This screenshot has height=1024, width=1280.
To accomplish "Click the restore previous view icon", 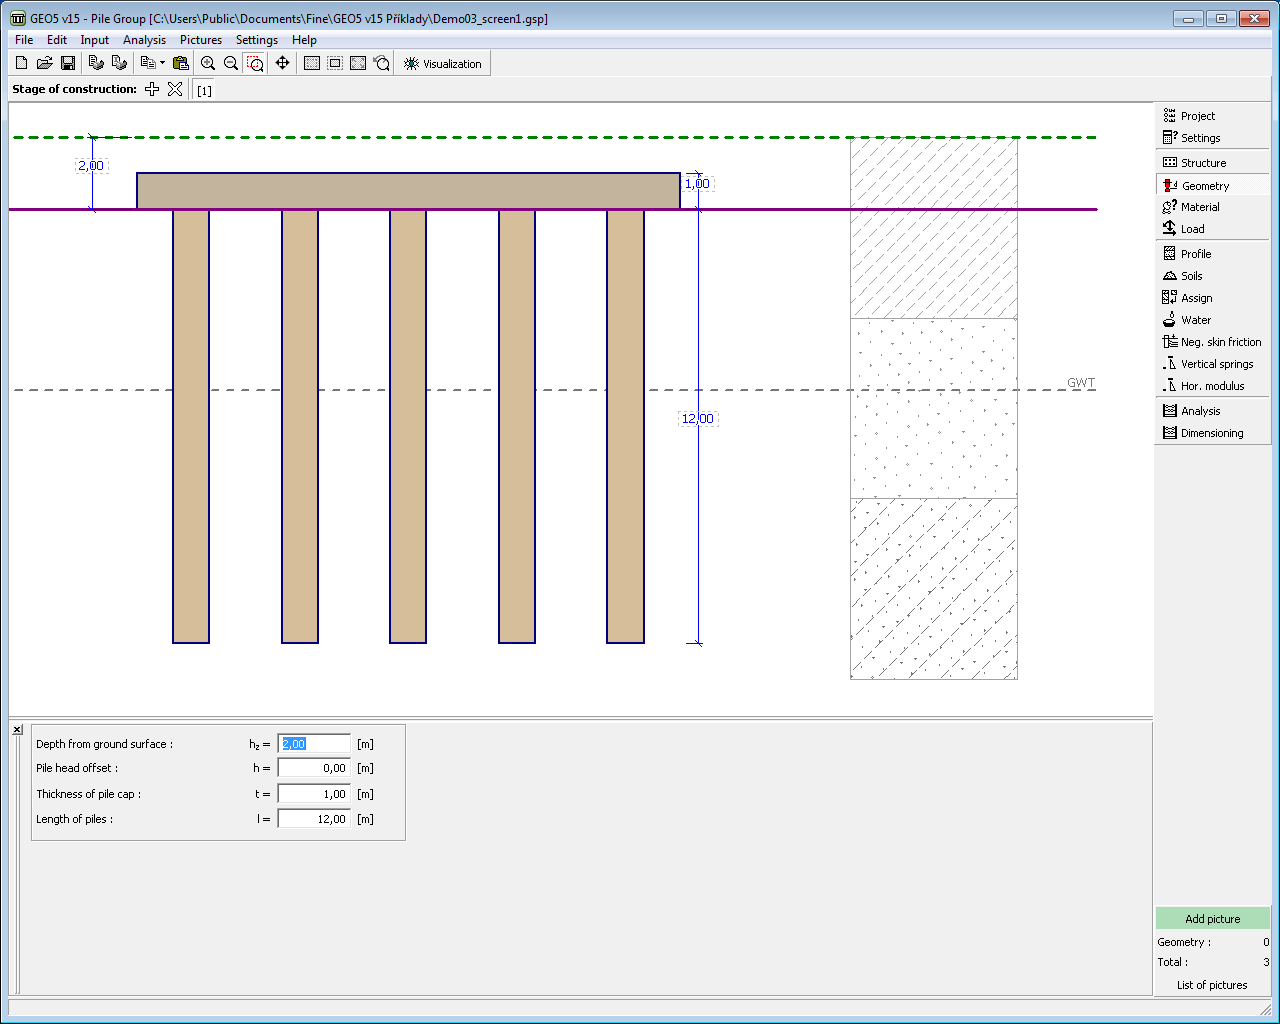I will tap(381, 63).
